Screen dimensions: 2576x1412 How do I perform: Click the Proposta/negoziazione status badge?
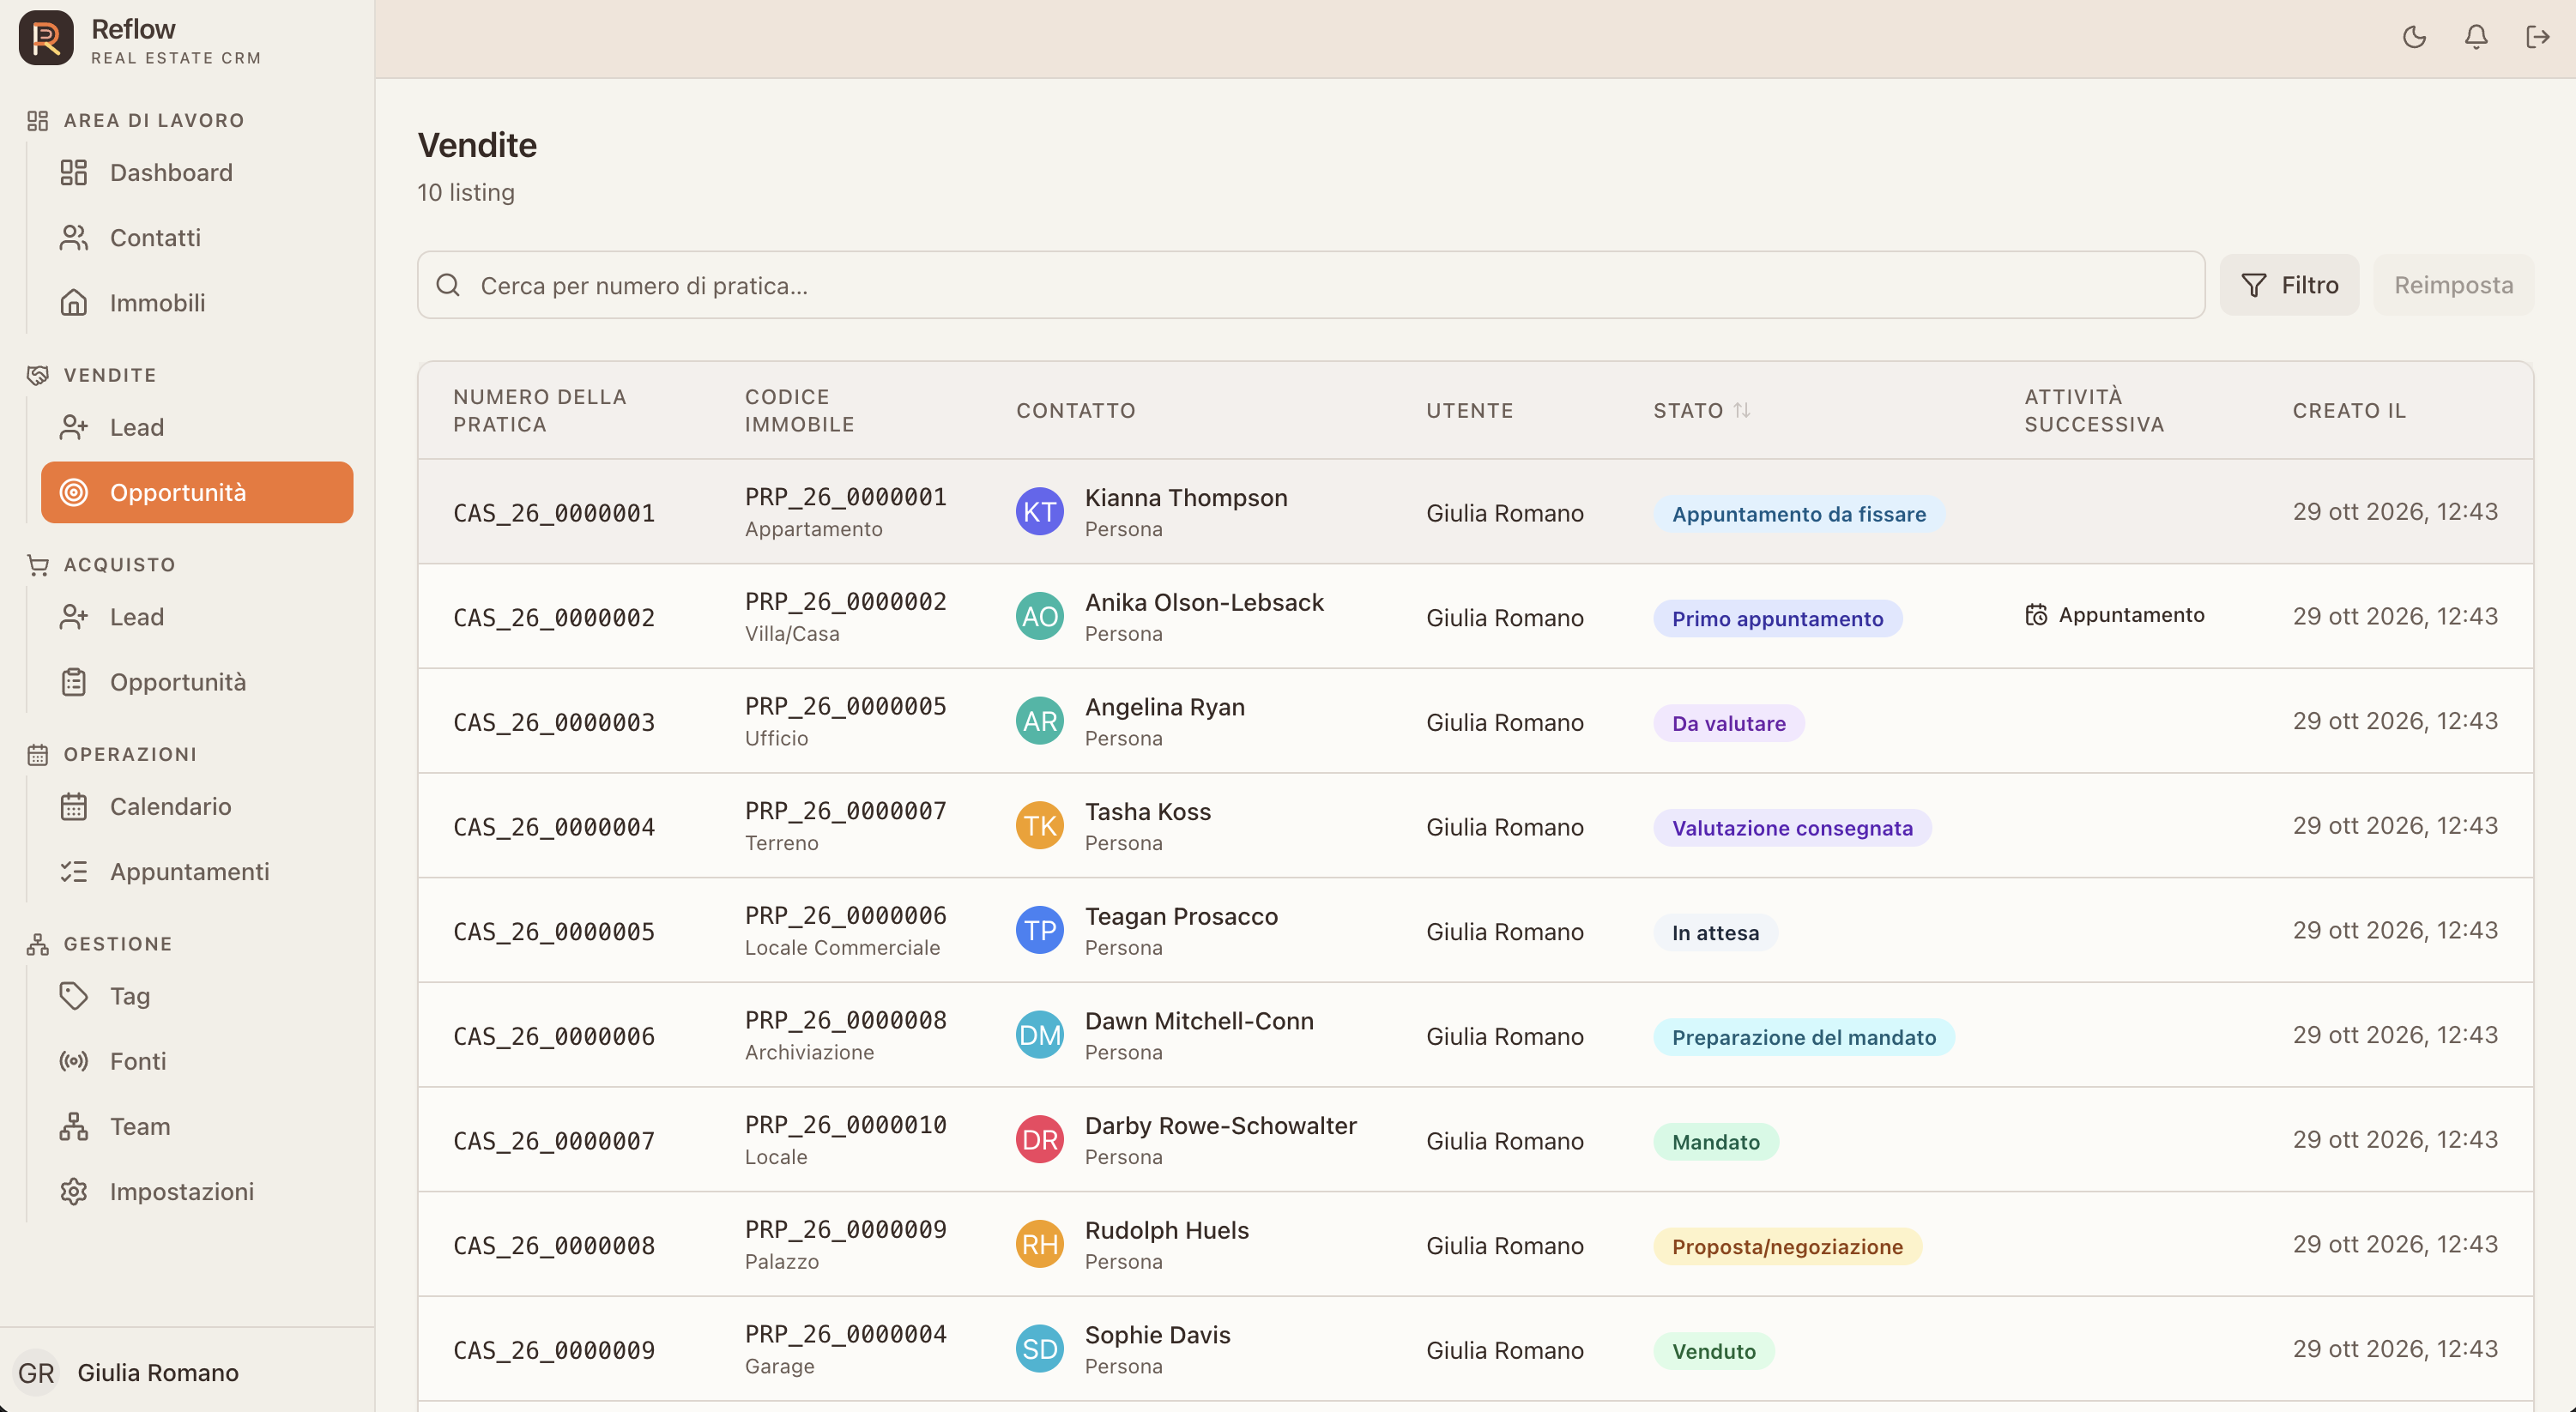pyautogui.click(x=1787, y=1247)
